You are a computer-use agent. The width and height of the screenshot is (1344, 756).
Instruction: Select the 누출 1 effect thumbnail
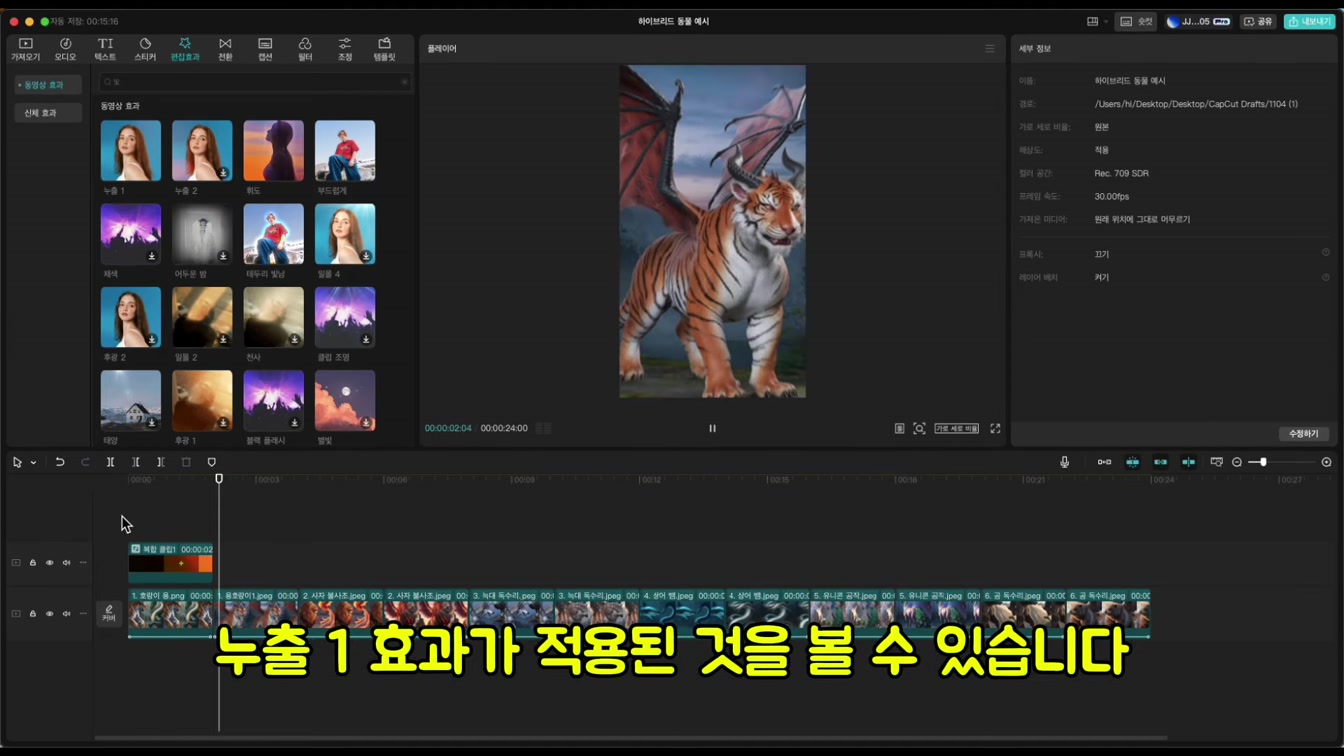click(x=130, y=151)
